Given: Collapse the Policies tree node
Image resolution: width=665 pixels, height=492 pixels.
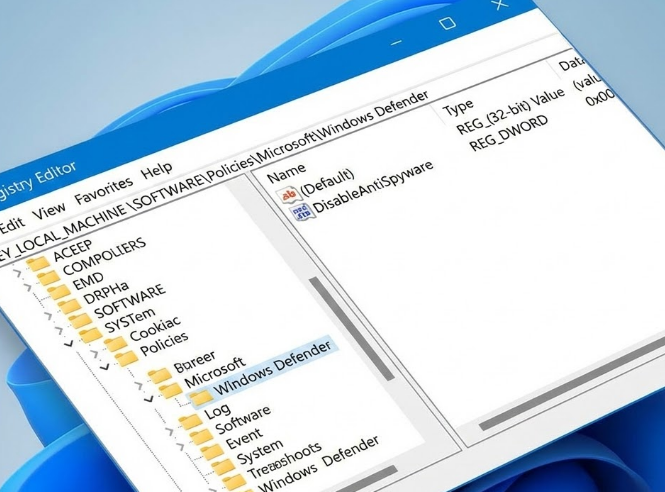Looking at the screenshot, I should point(105,366).
